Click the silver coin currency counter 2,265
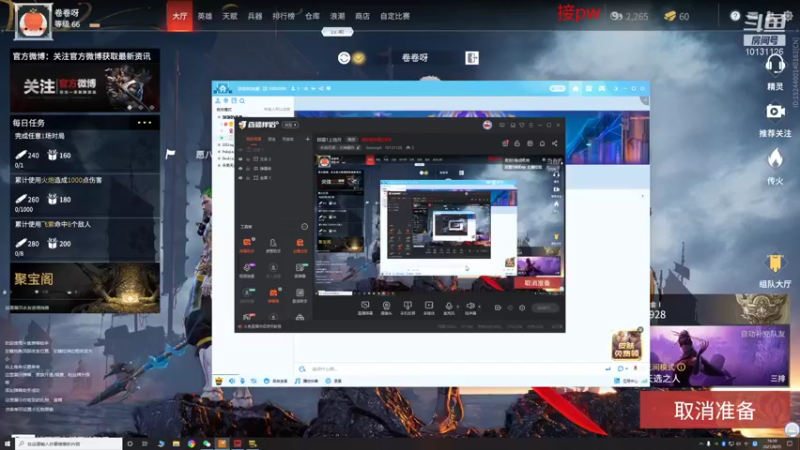800x450 pixels. point(629,16)
